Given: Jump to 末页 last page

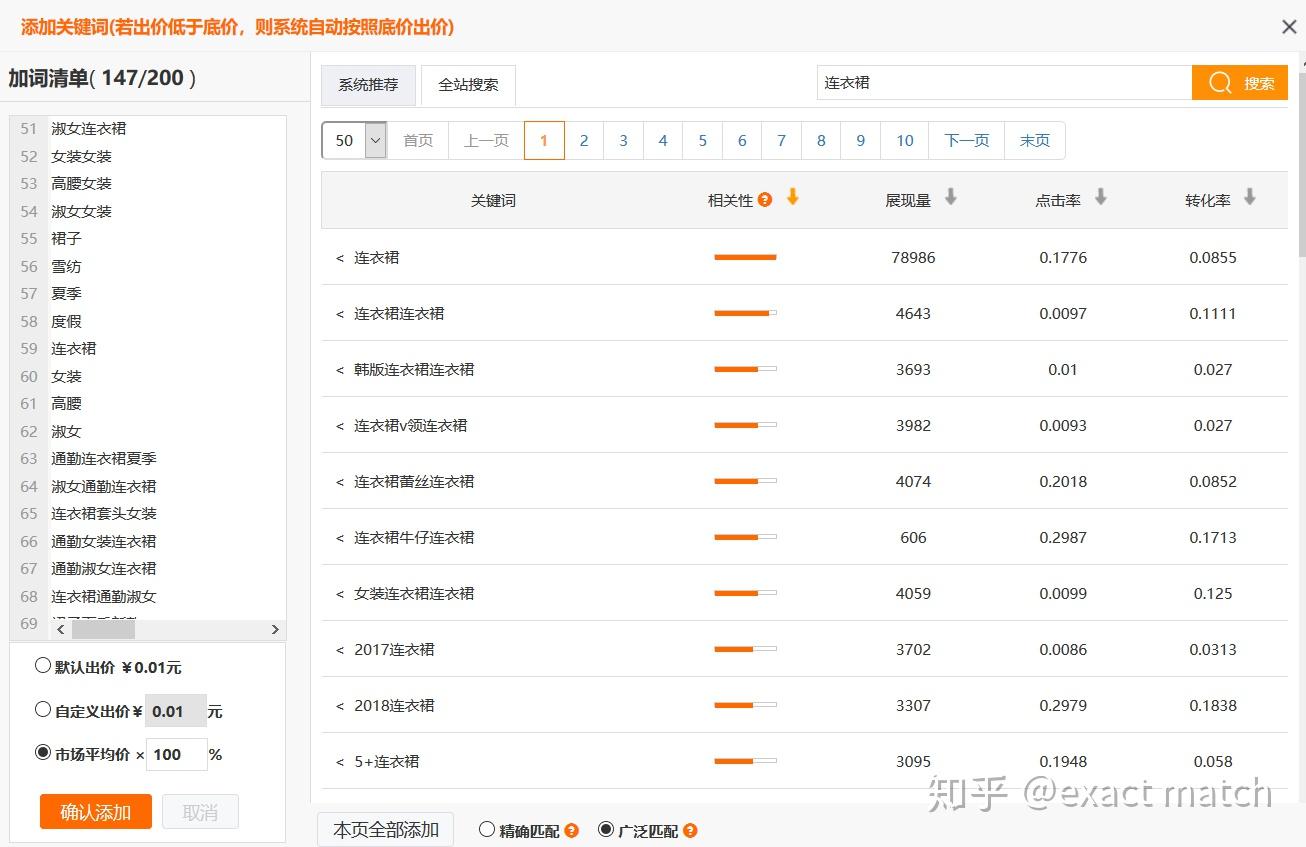Looking at the screenshot, I should point(1035,141).
